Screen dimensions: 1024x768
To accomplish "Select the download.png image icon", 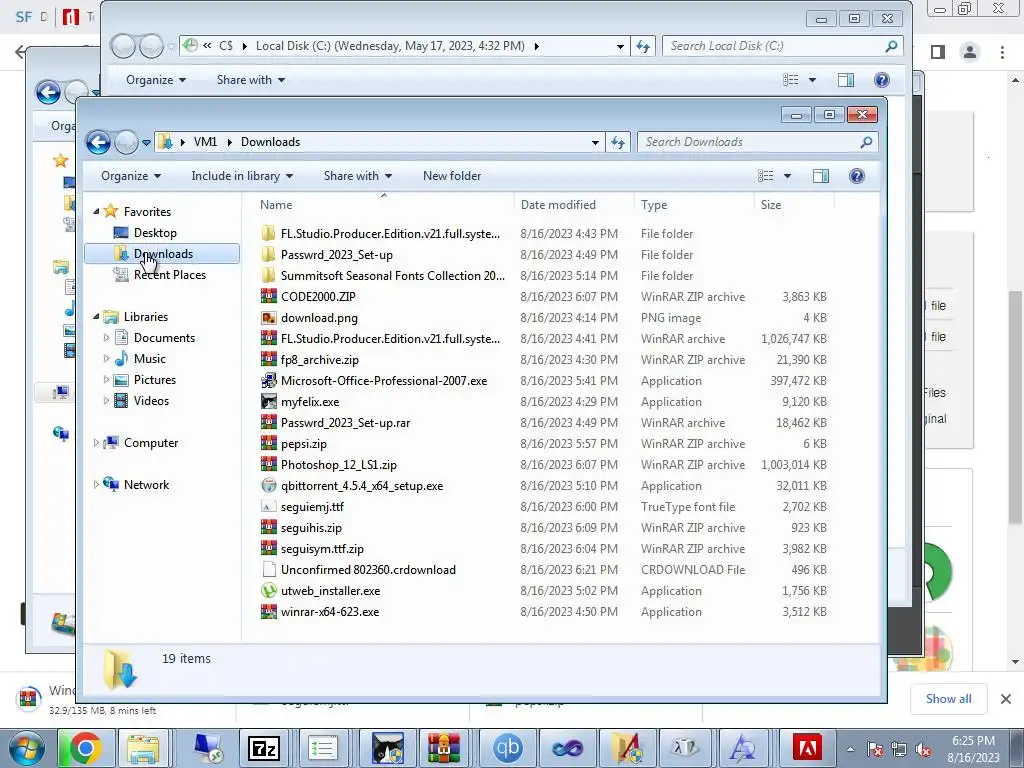I will tap(268, 318).
